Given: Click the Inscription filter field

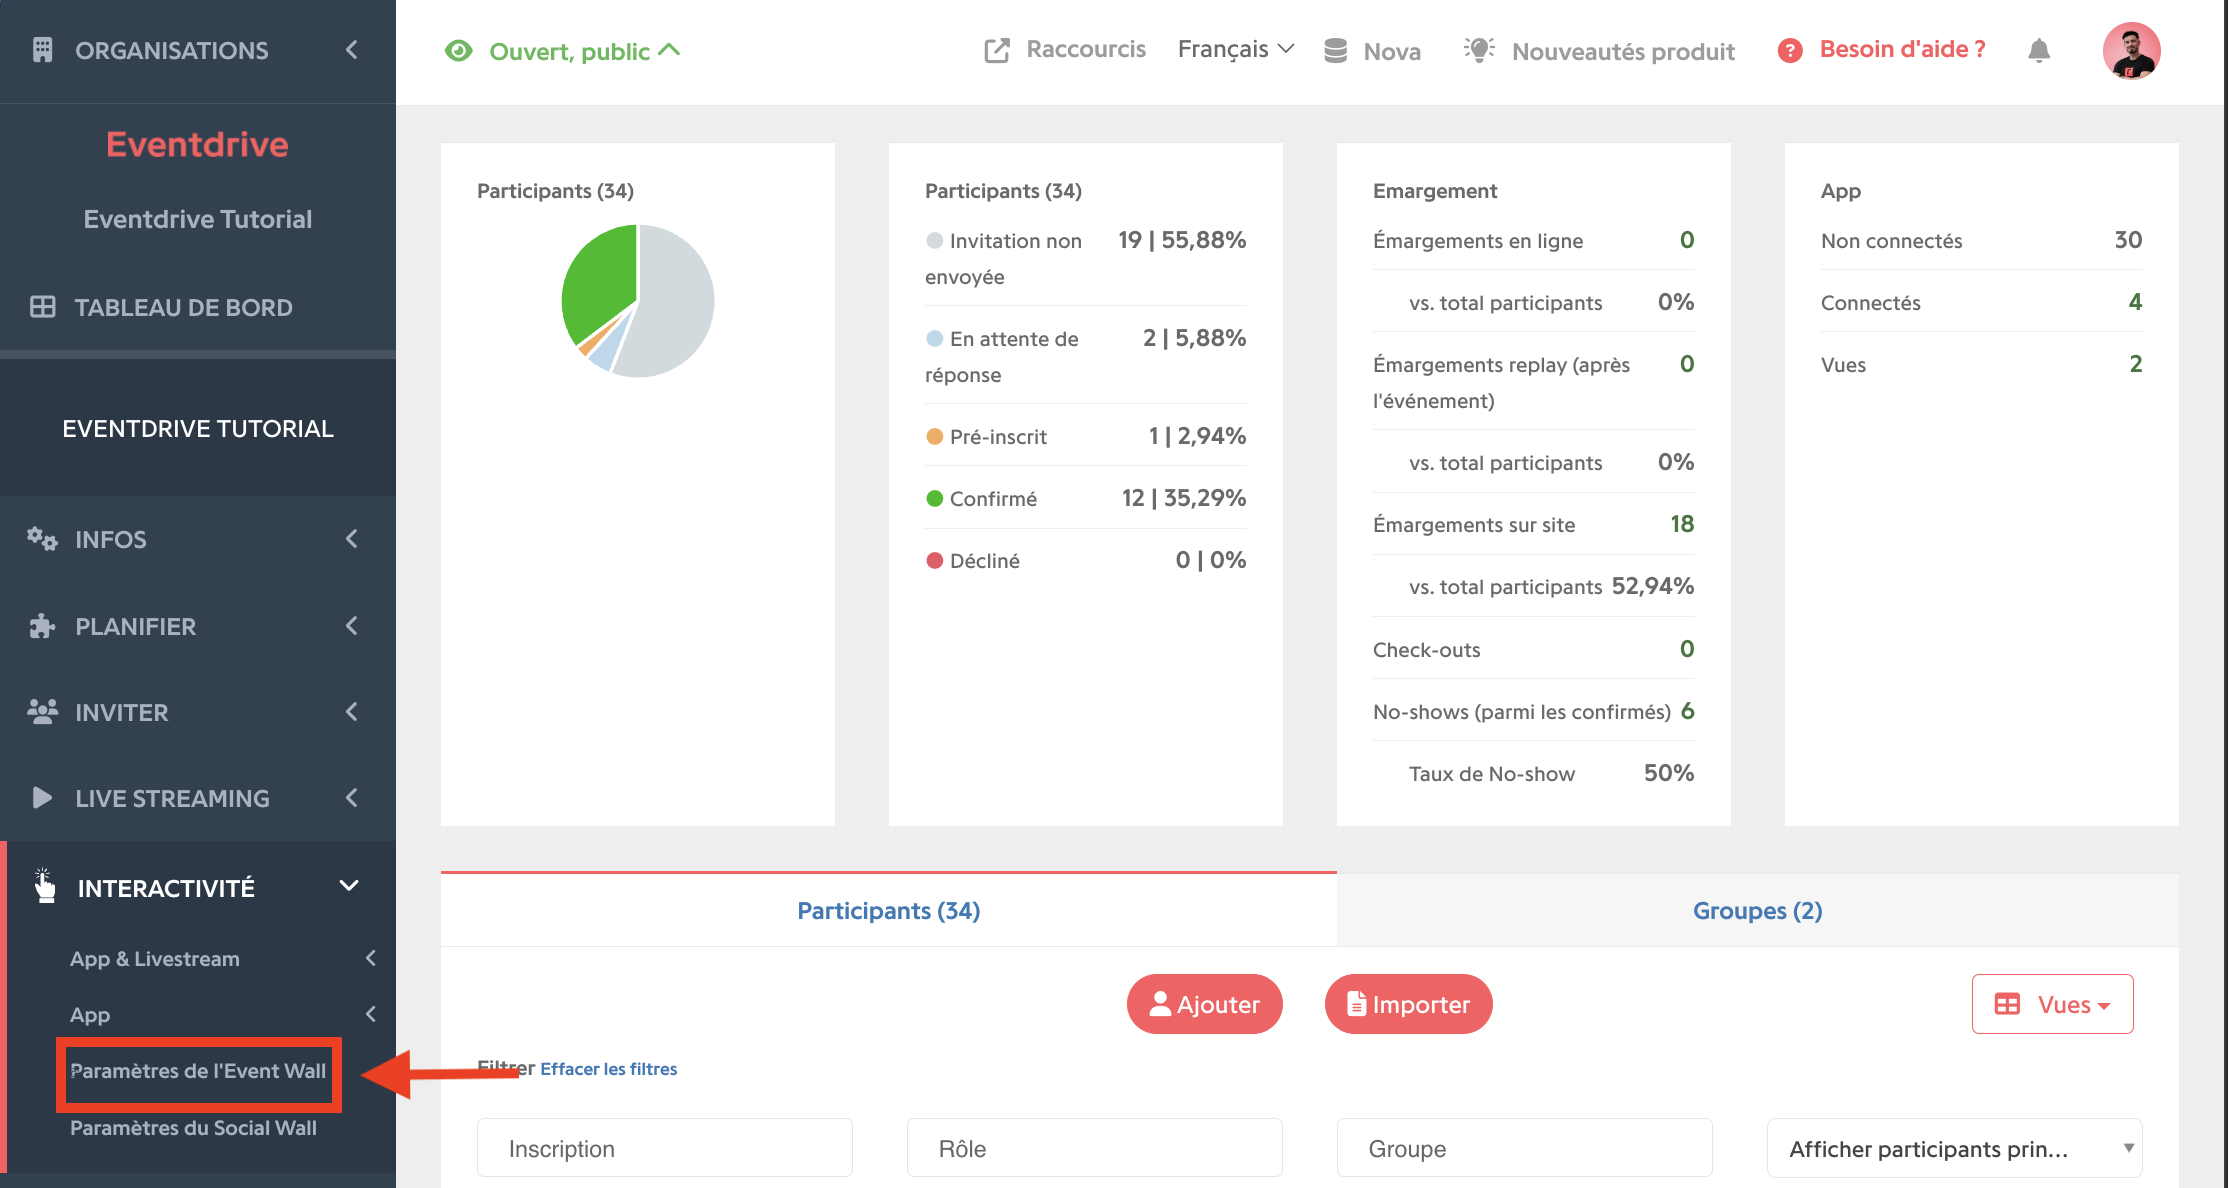Looking at the screenshot, I should [x=665, y=1148].
